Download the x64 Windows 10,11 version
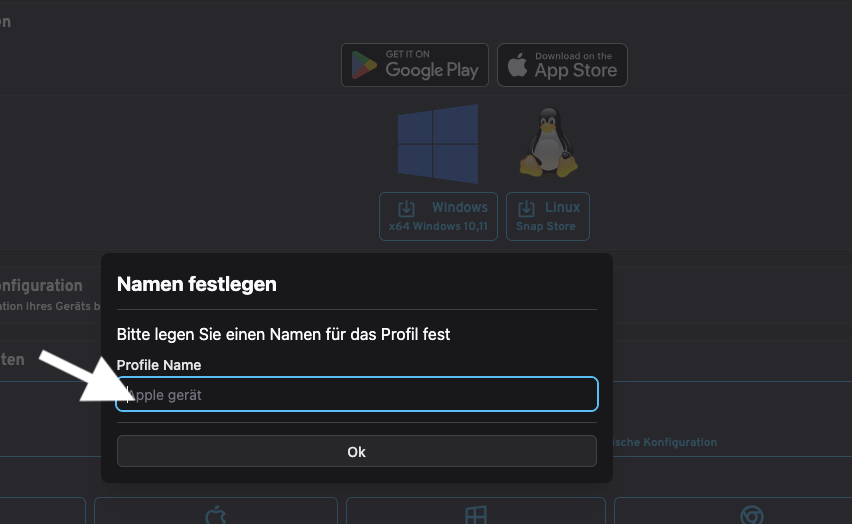The height and width of the screenshot is (524, 852). [438, 216]
